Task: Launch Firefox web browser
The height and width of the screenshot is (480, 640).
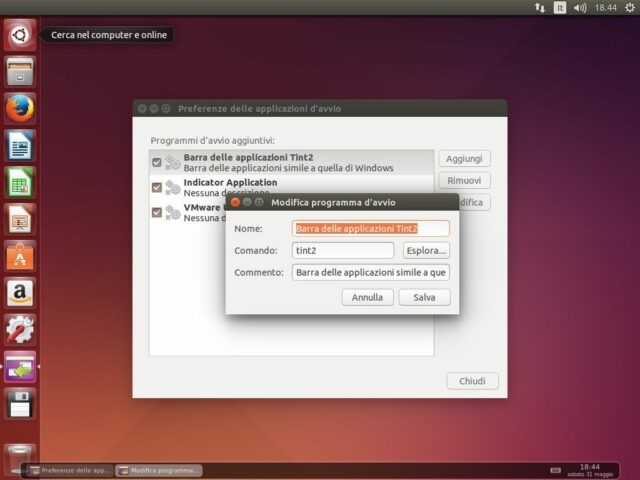Action: 19,108
